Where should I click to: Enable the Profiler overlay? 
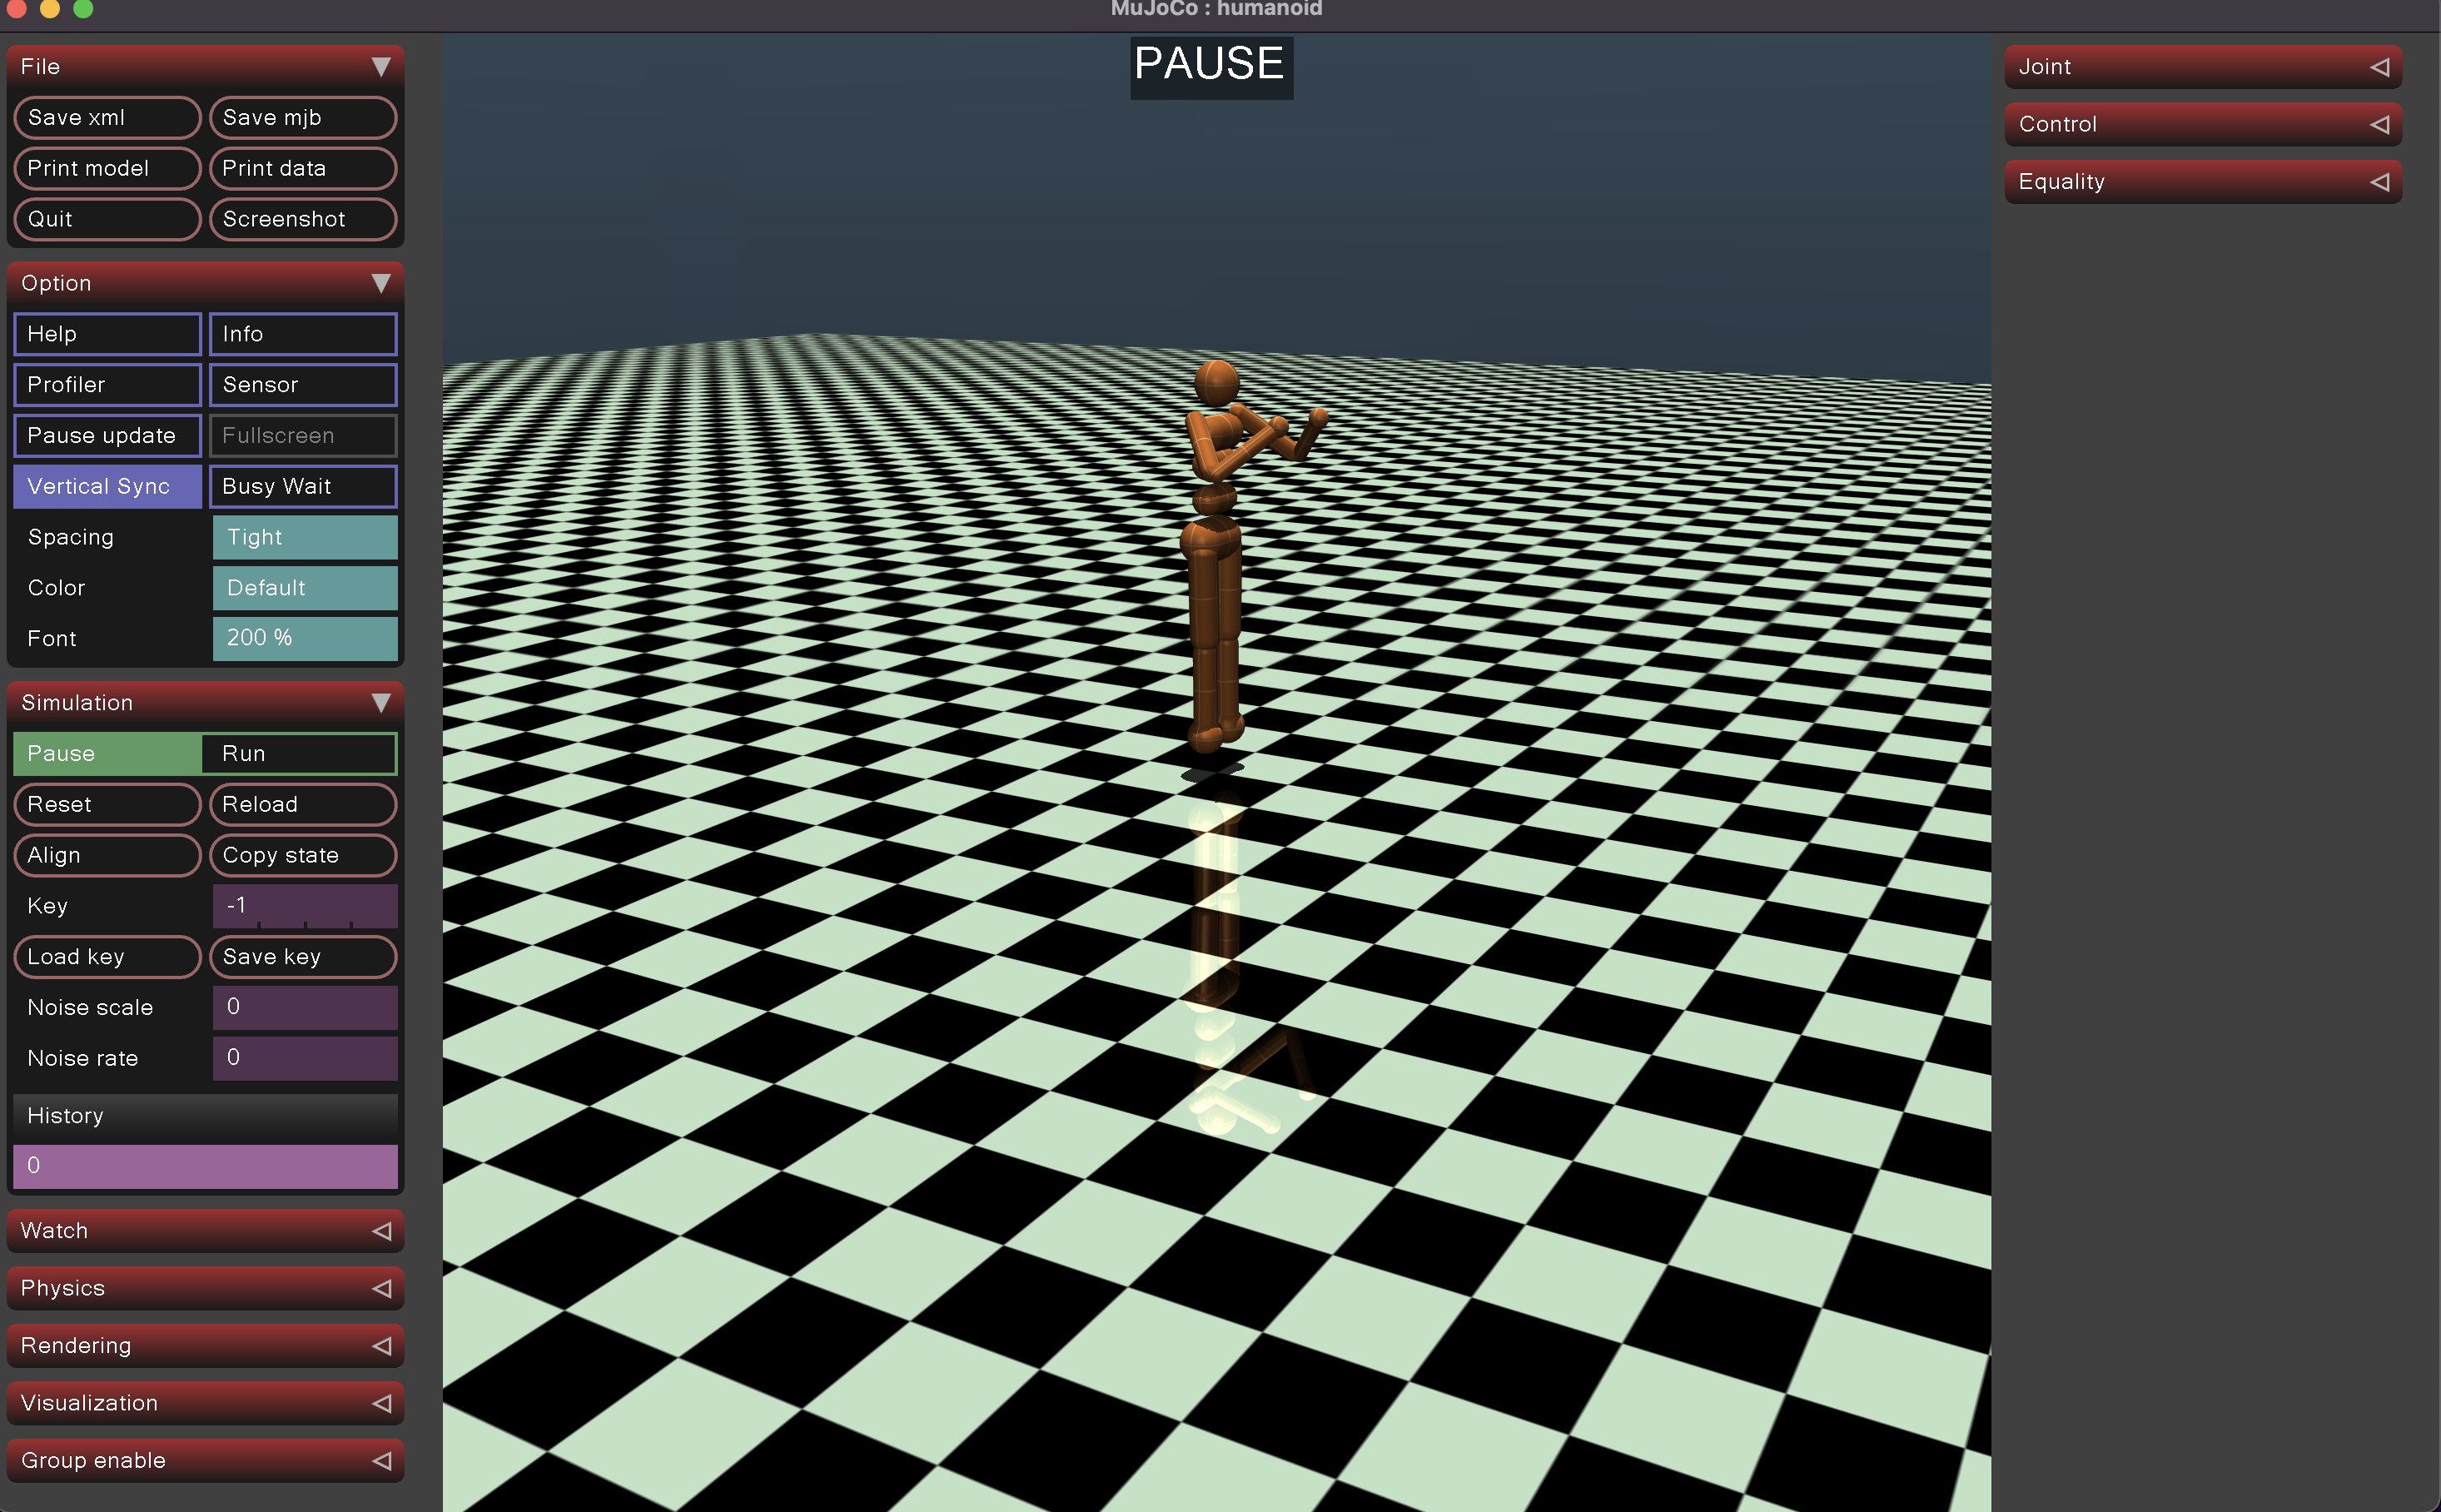tap(107, 385)
